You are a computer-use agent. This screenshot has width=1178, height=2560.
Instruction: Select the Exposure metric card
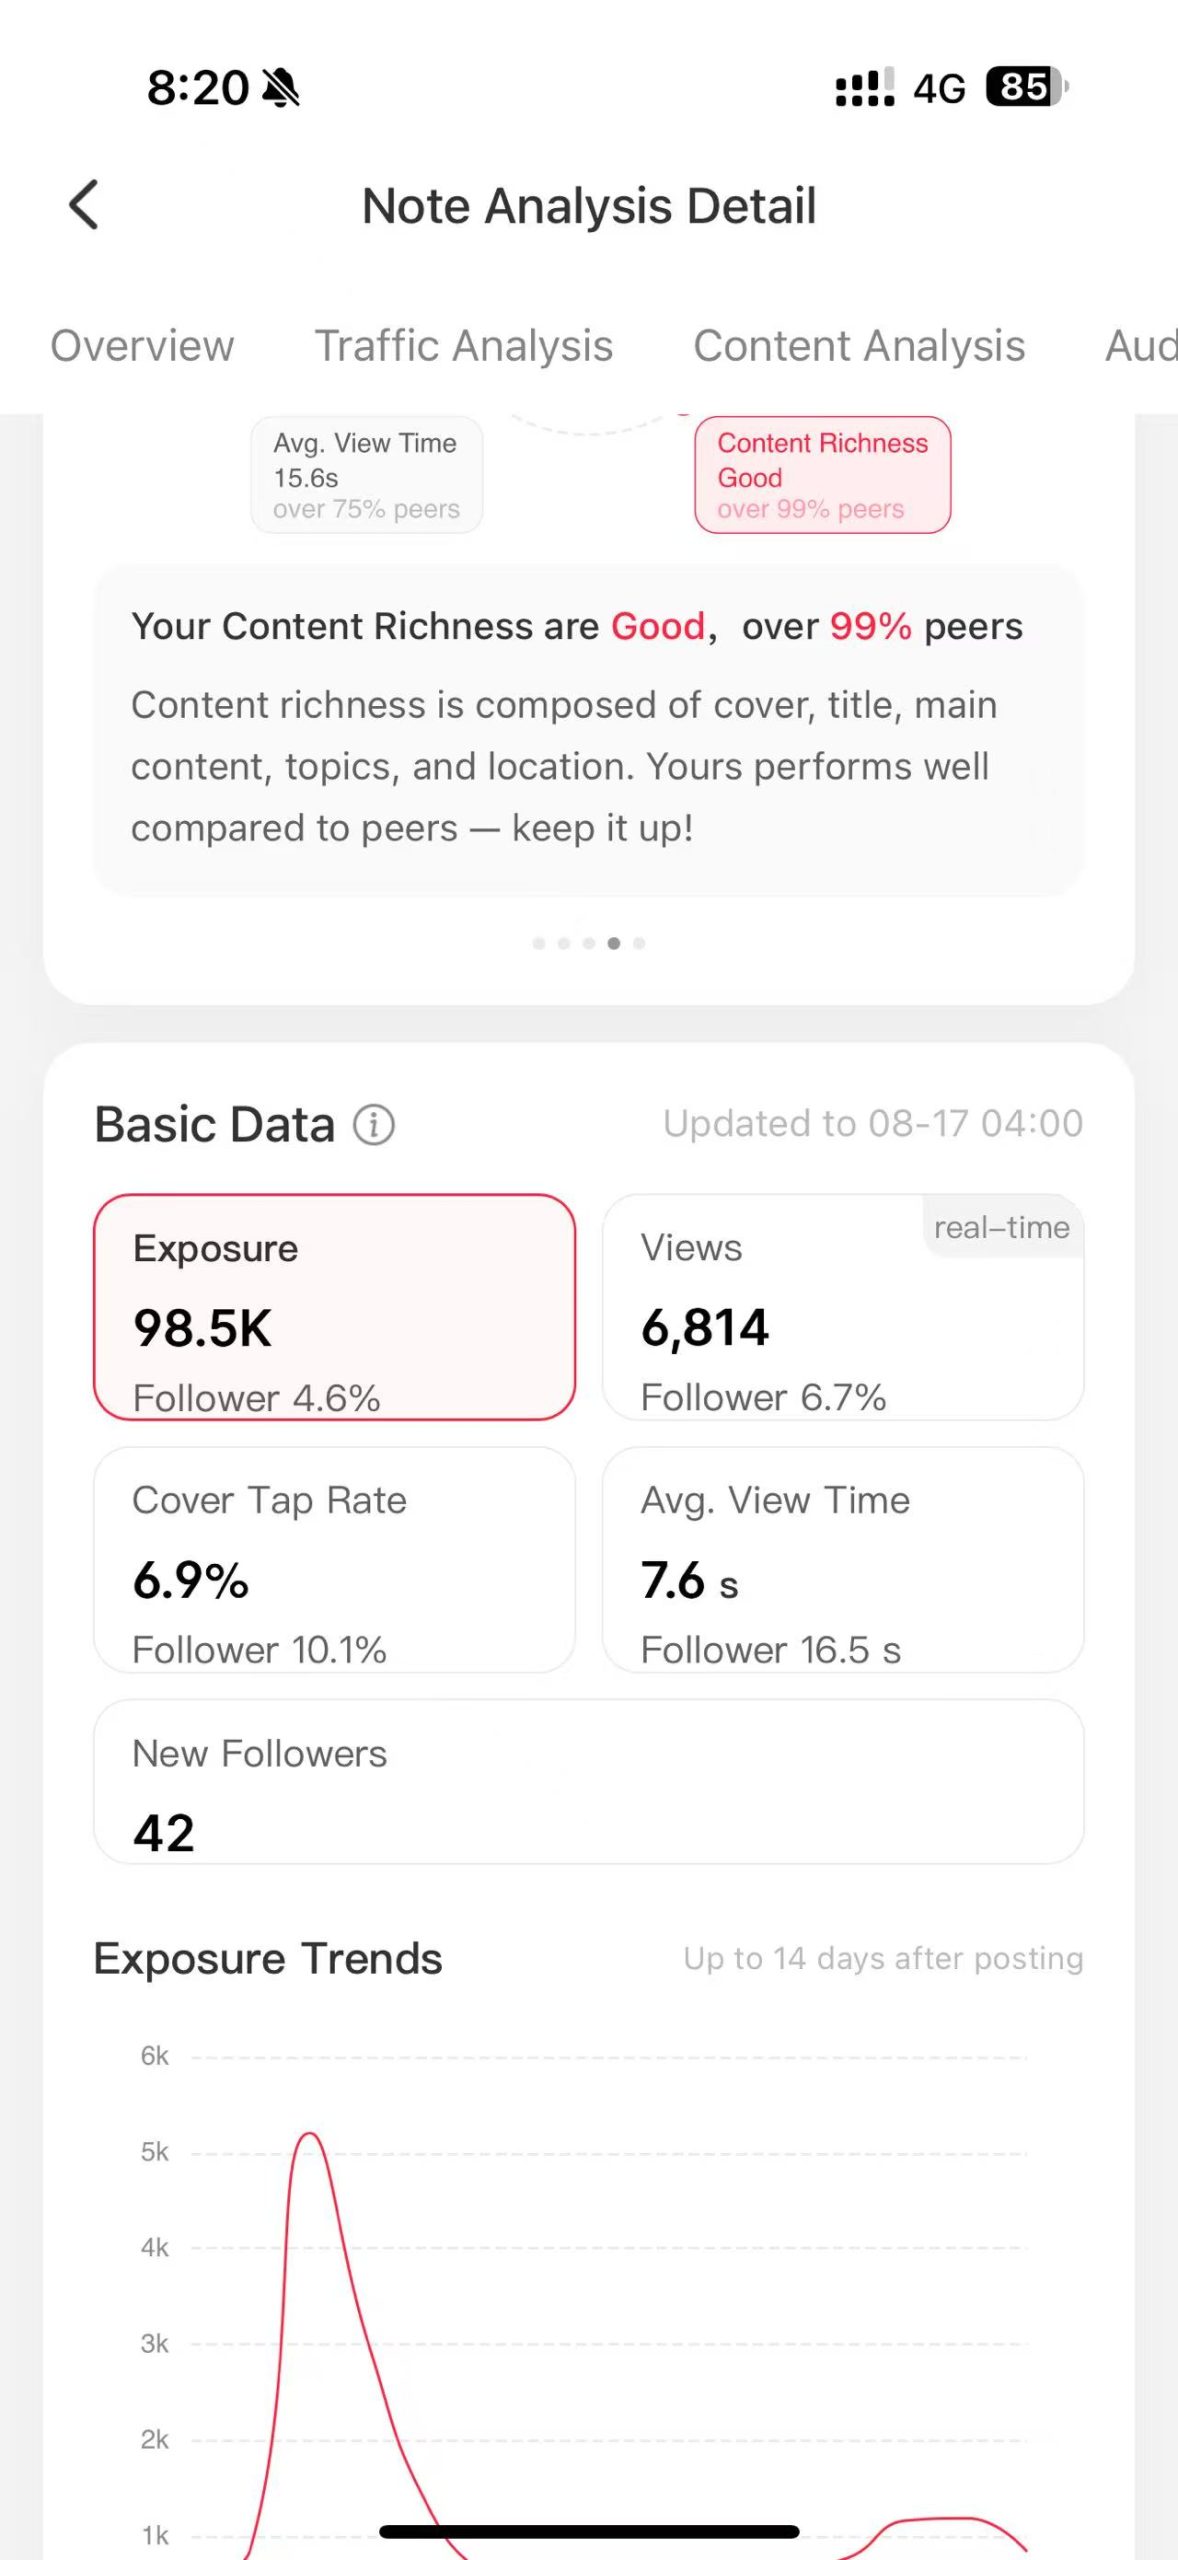pos(334,1306)
